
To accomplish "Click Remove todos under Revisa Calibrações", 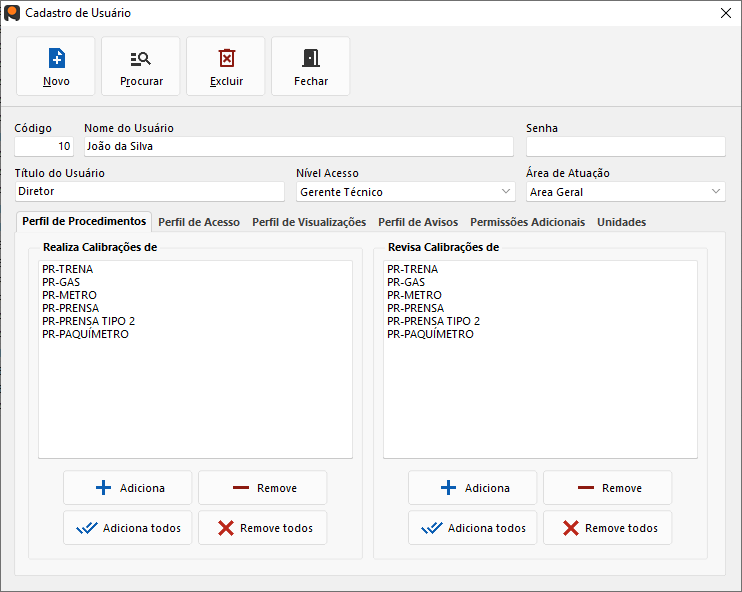I will click(607, 528).
